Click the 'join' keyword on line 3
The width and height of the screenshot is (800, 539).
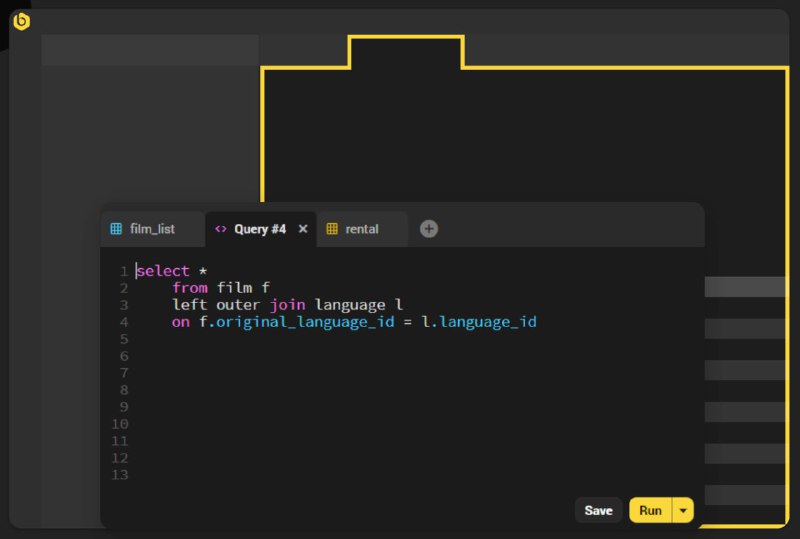click(x=288, y=305)
